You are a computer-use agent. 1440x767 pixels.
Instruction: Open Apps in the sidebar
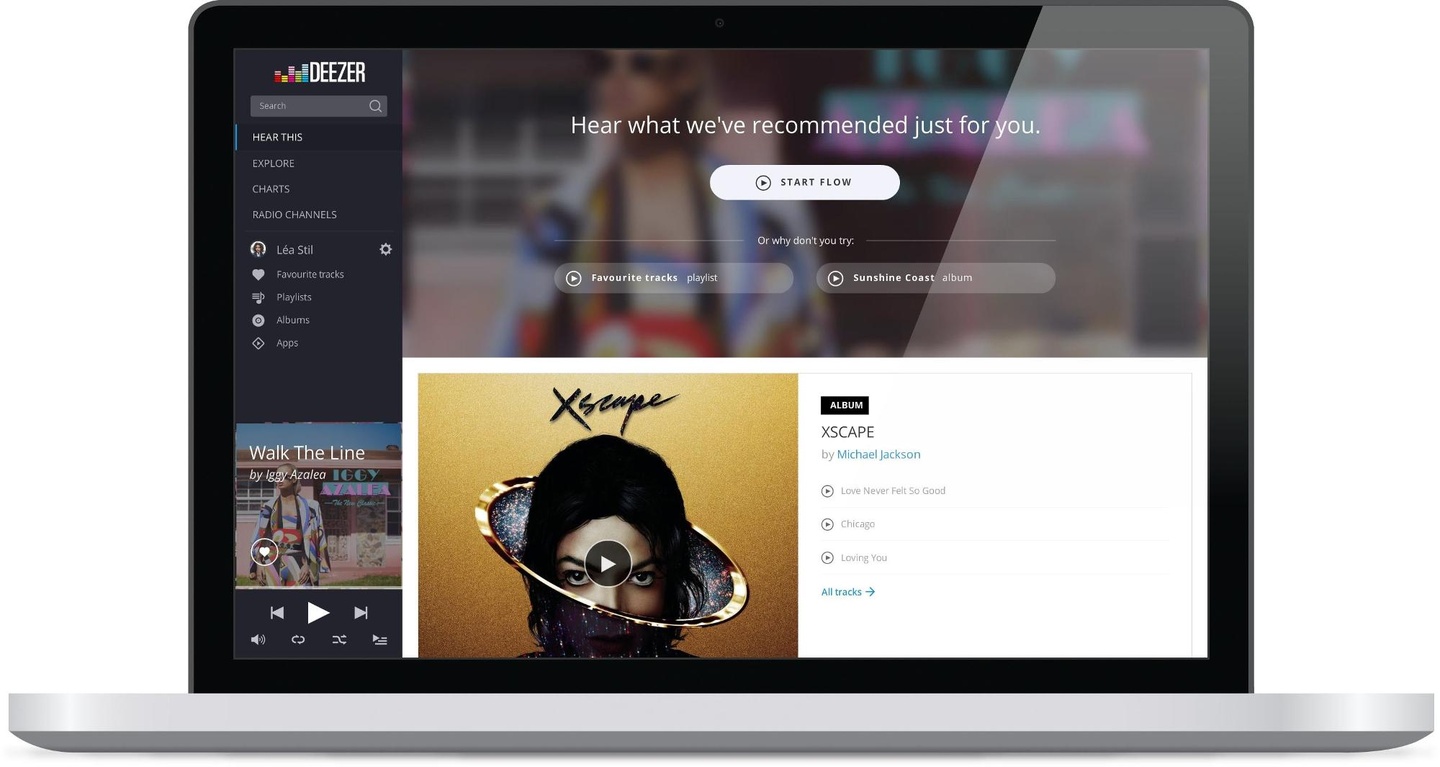pos(287,343)
